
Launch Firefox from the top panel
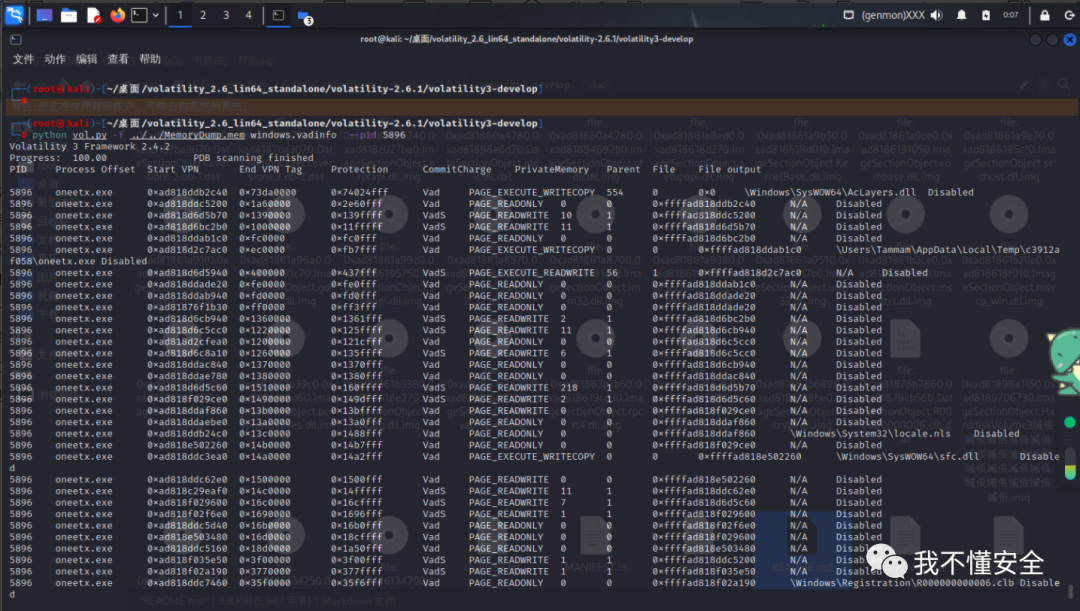point(117,14)
